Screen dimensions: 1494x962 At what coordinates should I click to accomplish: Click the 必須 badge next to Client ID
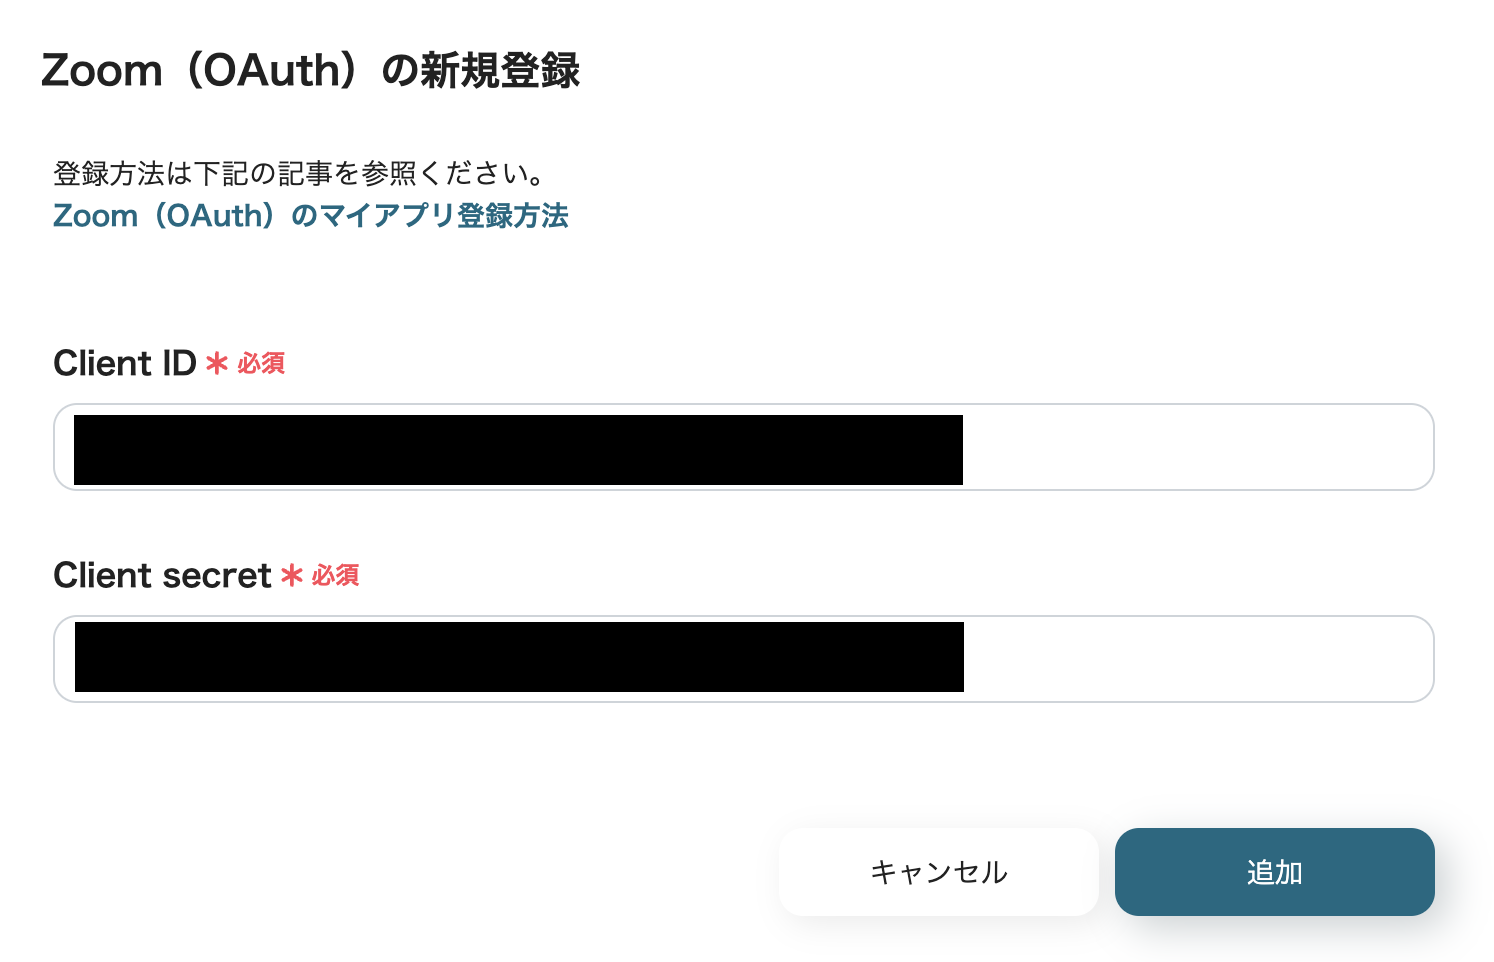tap(261, 364)
